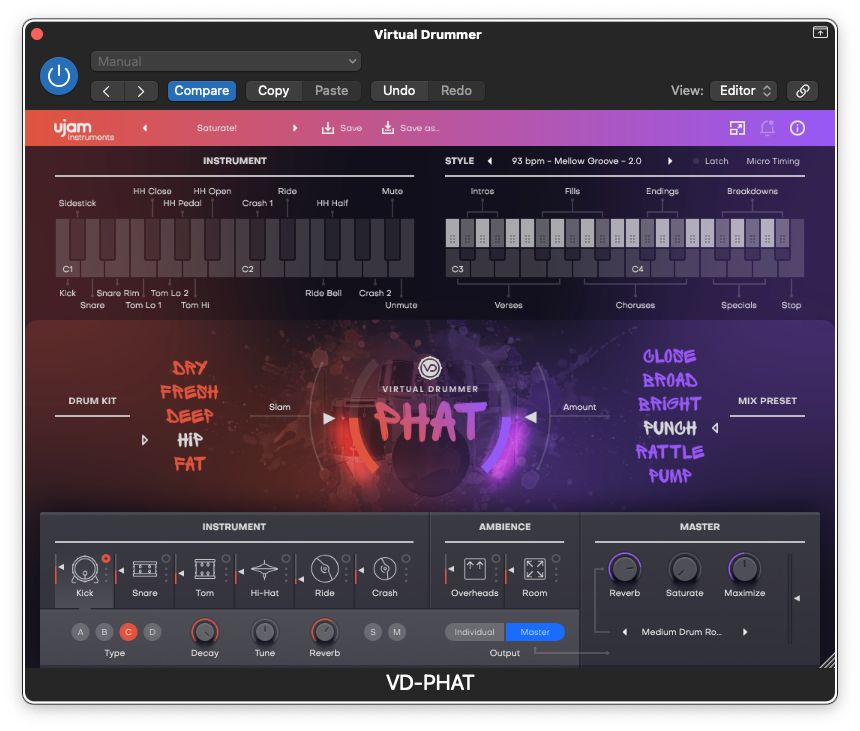Set output to Individual
The width and height of the screenshot is (860, 731).
[x=475, y=632]
